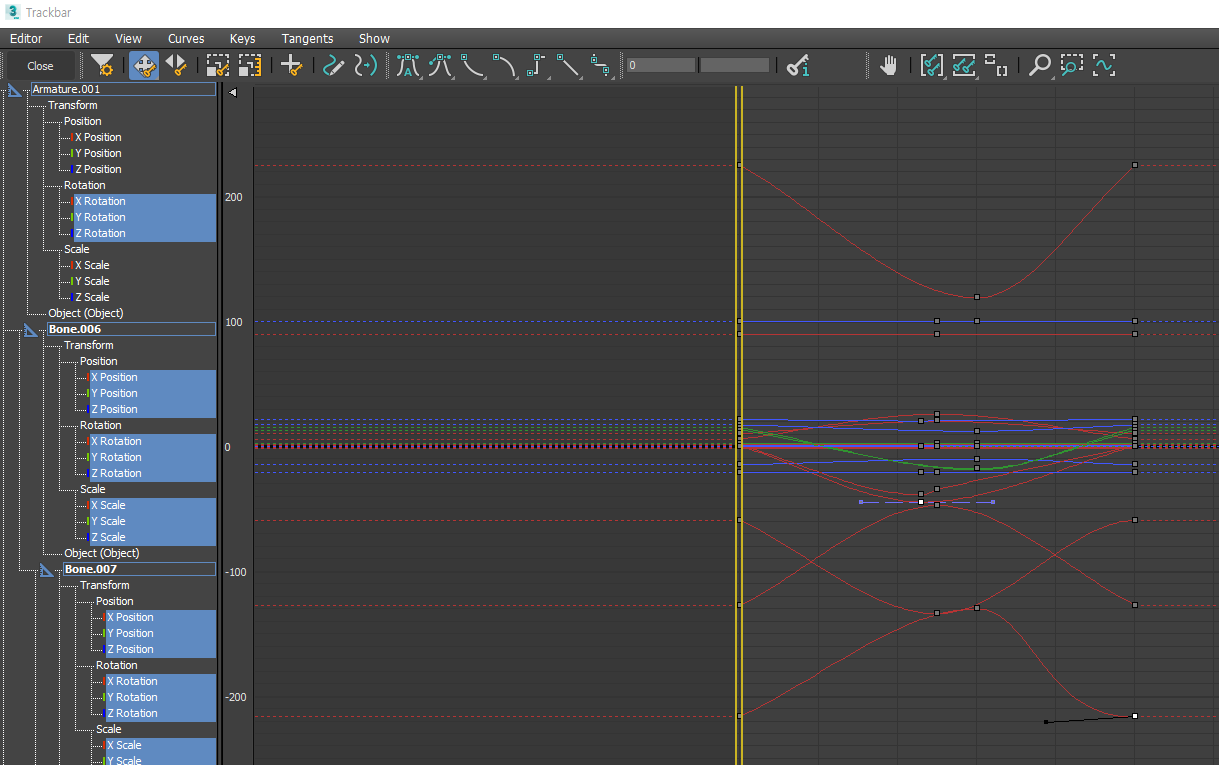Click the small arrow above the value axis
This screenshot has height=765, width=1219.
click(232, 93)
